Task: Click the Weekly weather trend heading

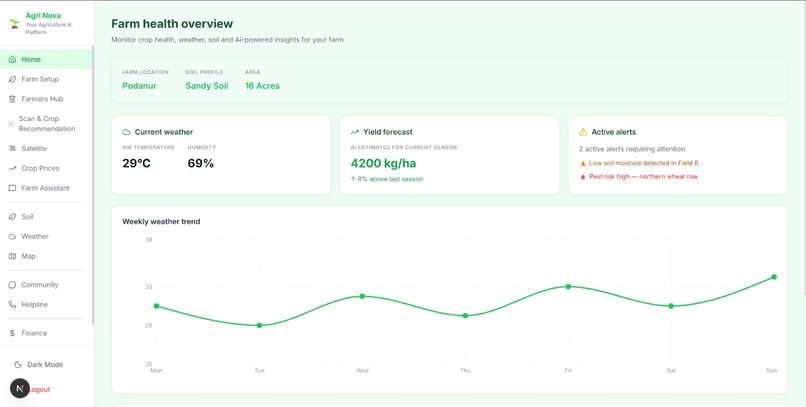Action: tap(161, 221)
